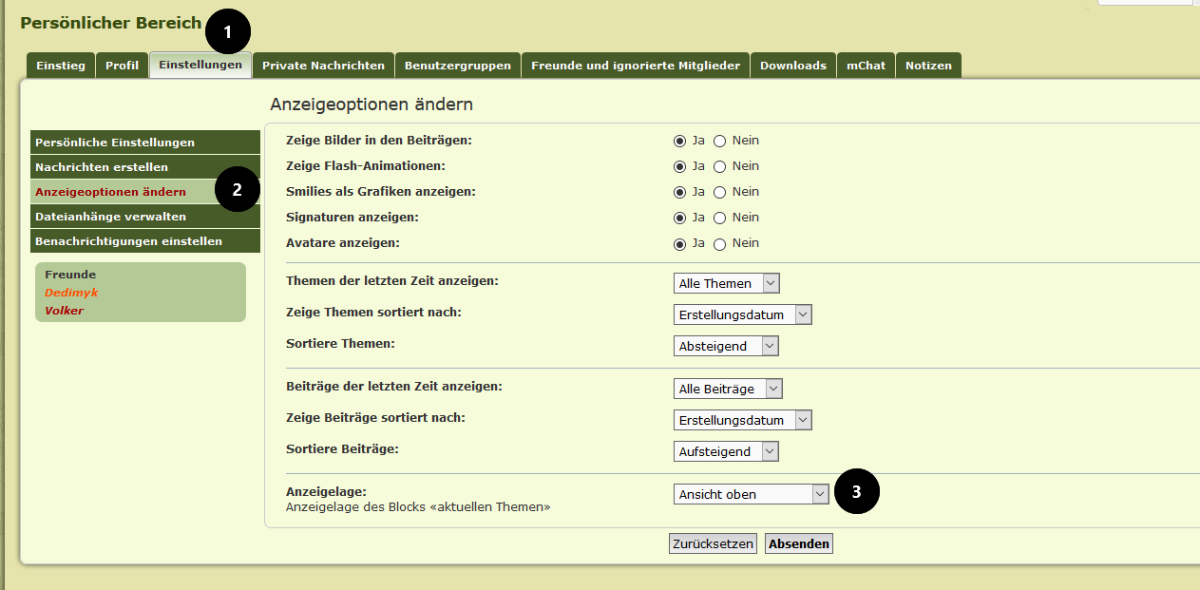This screenshot has height=590, width=1200.
Task: Open friend Dedimyk's profile link
Action: click(x=71, y=293)
